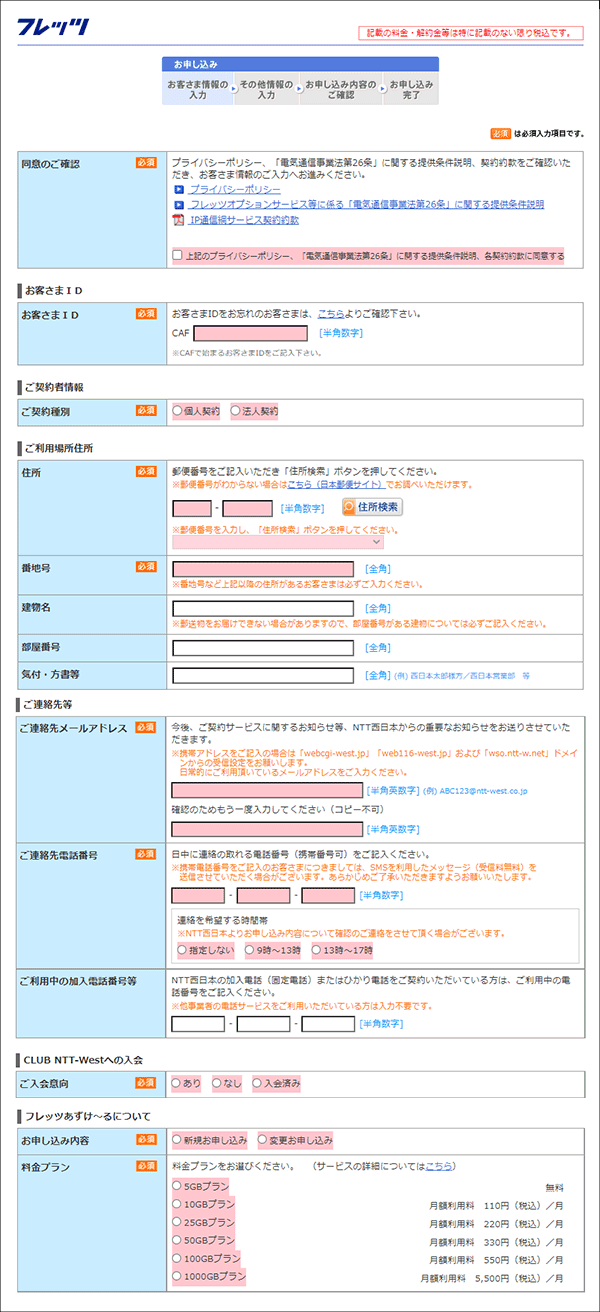The width and height of the screenshot is (600, 1312).
Task: Click the email confirmation input field
Action: [267, 829]
